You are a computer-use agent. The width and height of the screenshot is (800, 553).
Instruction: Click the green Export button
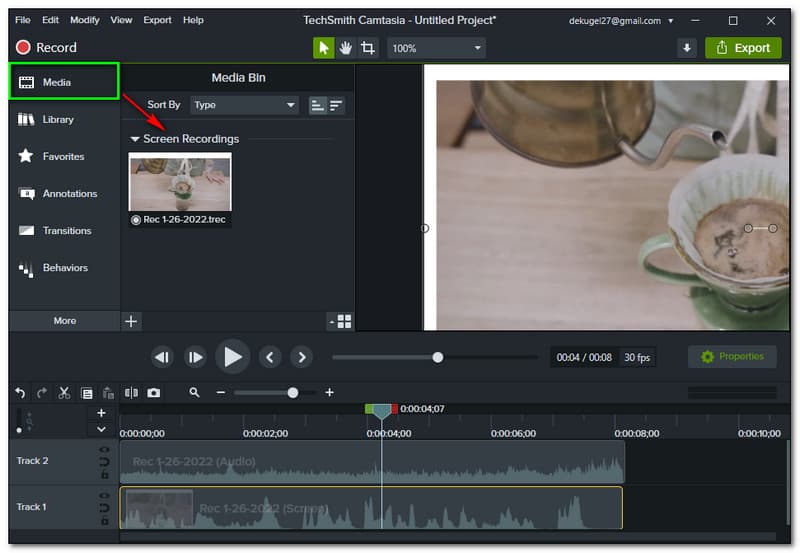click(743, 48)
